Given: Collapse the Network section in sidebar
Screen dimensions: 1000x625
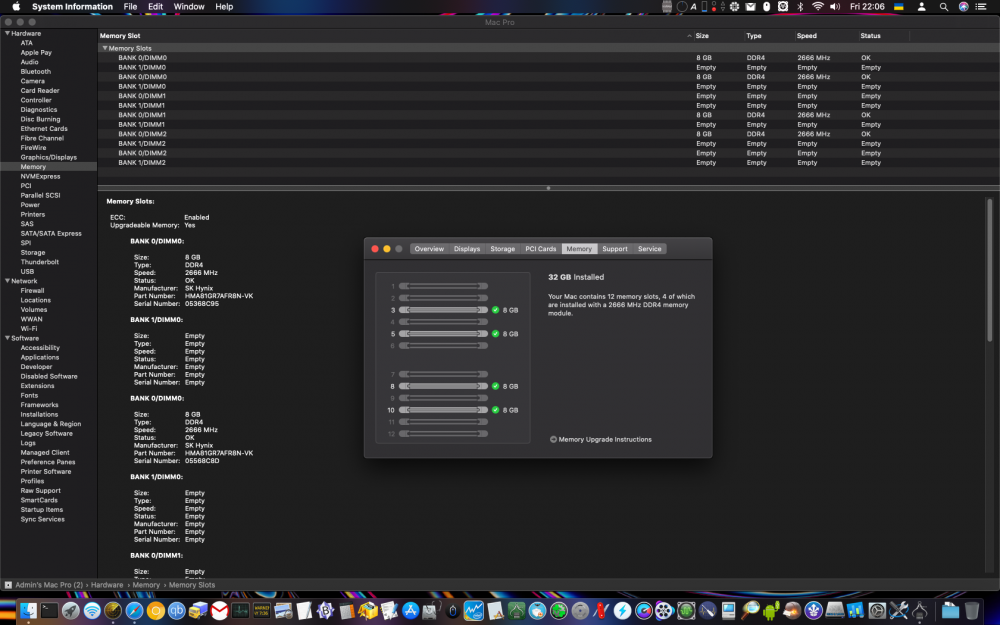Looking at the screenshot, I should click(8, 281).
